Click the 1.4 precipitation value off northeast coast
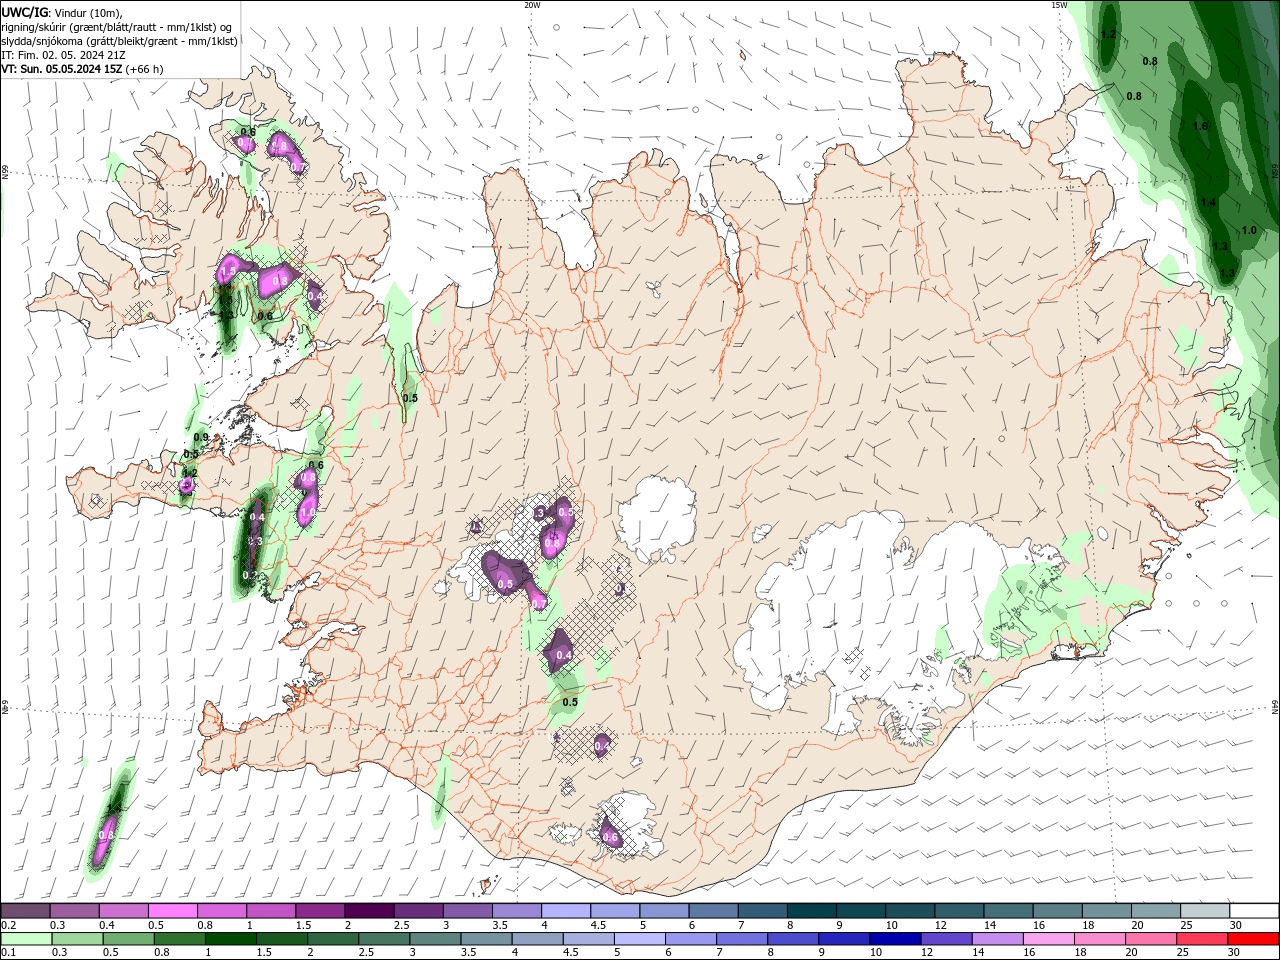This screenshot has height=960, width=1280. pyautogui.click(x=1208, y=202)
